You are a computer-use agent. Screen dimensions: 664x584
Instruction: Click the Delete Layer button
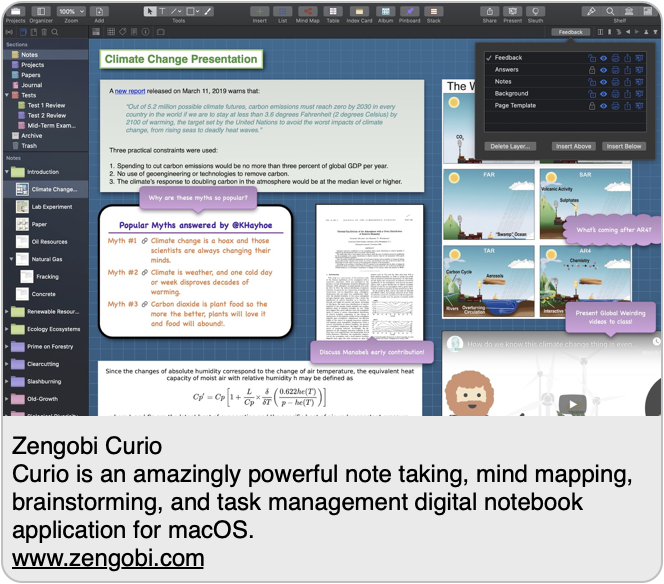pos(512,146)
